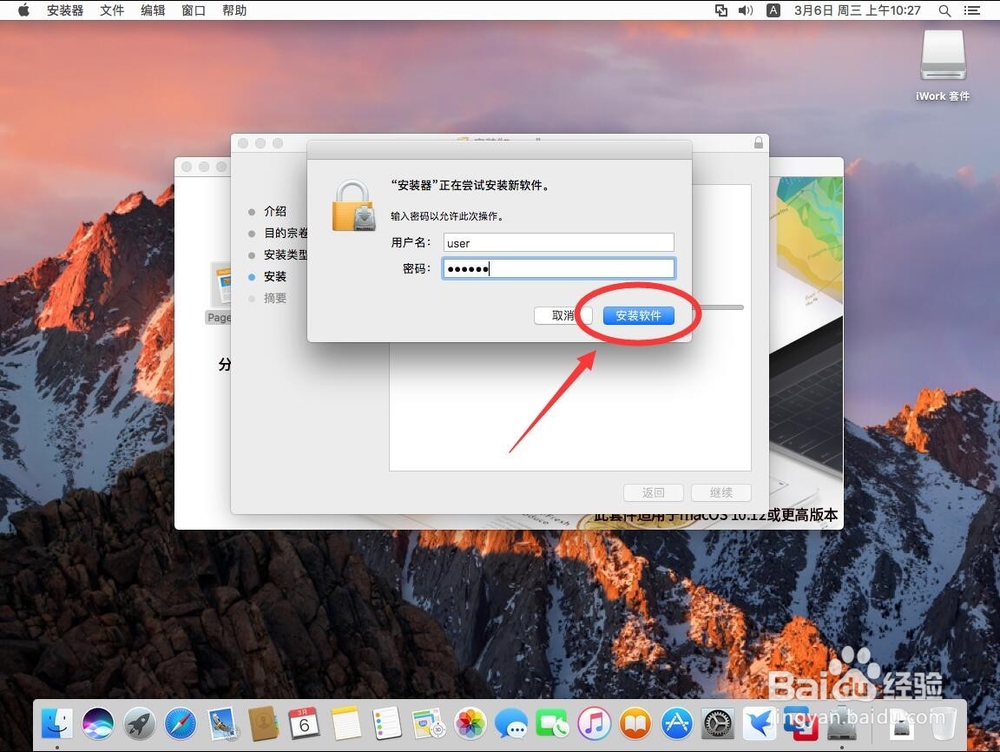Open the Apple menu
Image resolution: width=1000 pixels, height=752 pixels.
[24, 10]
